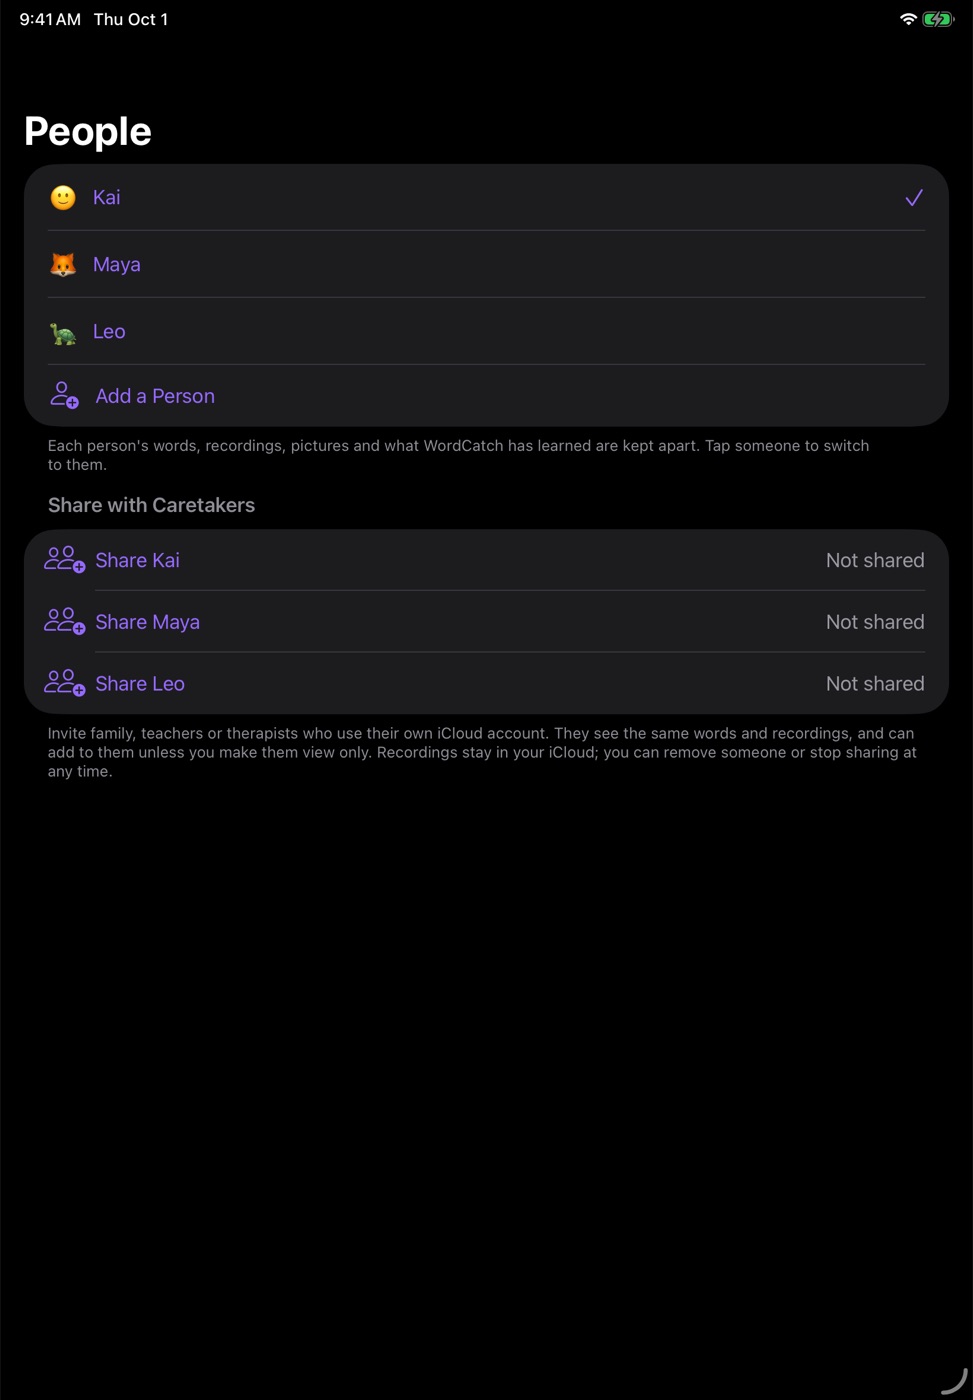Tap the Wi-Fi status icon
973x1400 pixels.
click(x=908, y=19)
